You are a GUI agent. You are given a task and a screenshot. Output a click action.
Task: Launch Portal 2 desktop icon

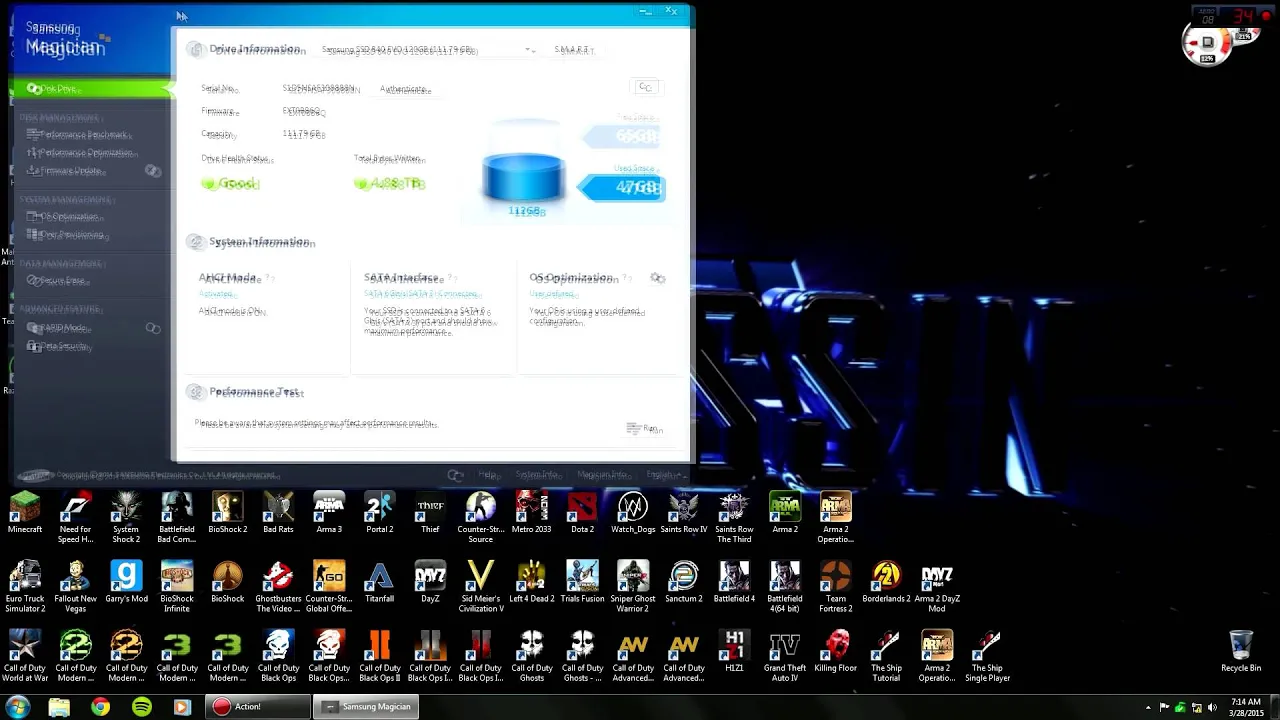379,513
